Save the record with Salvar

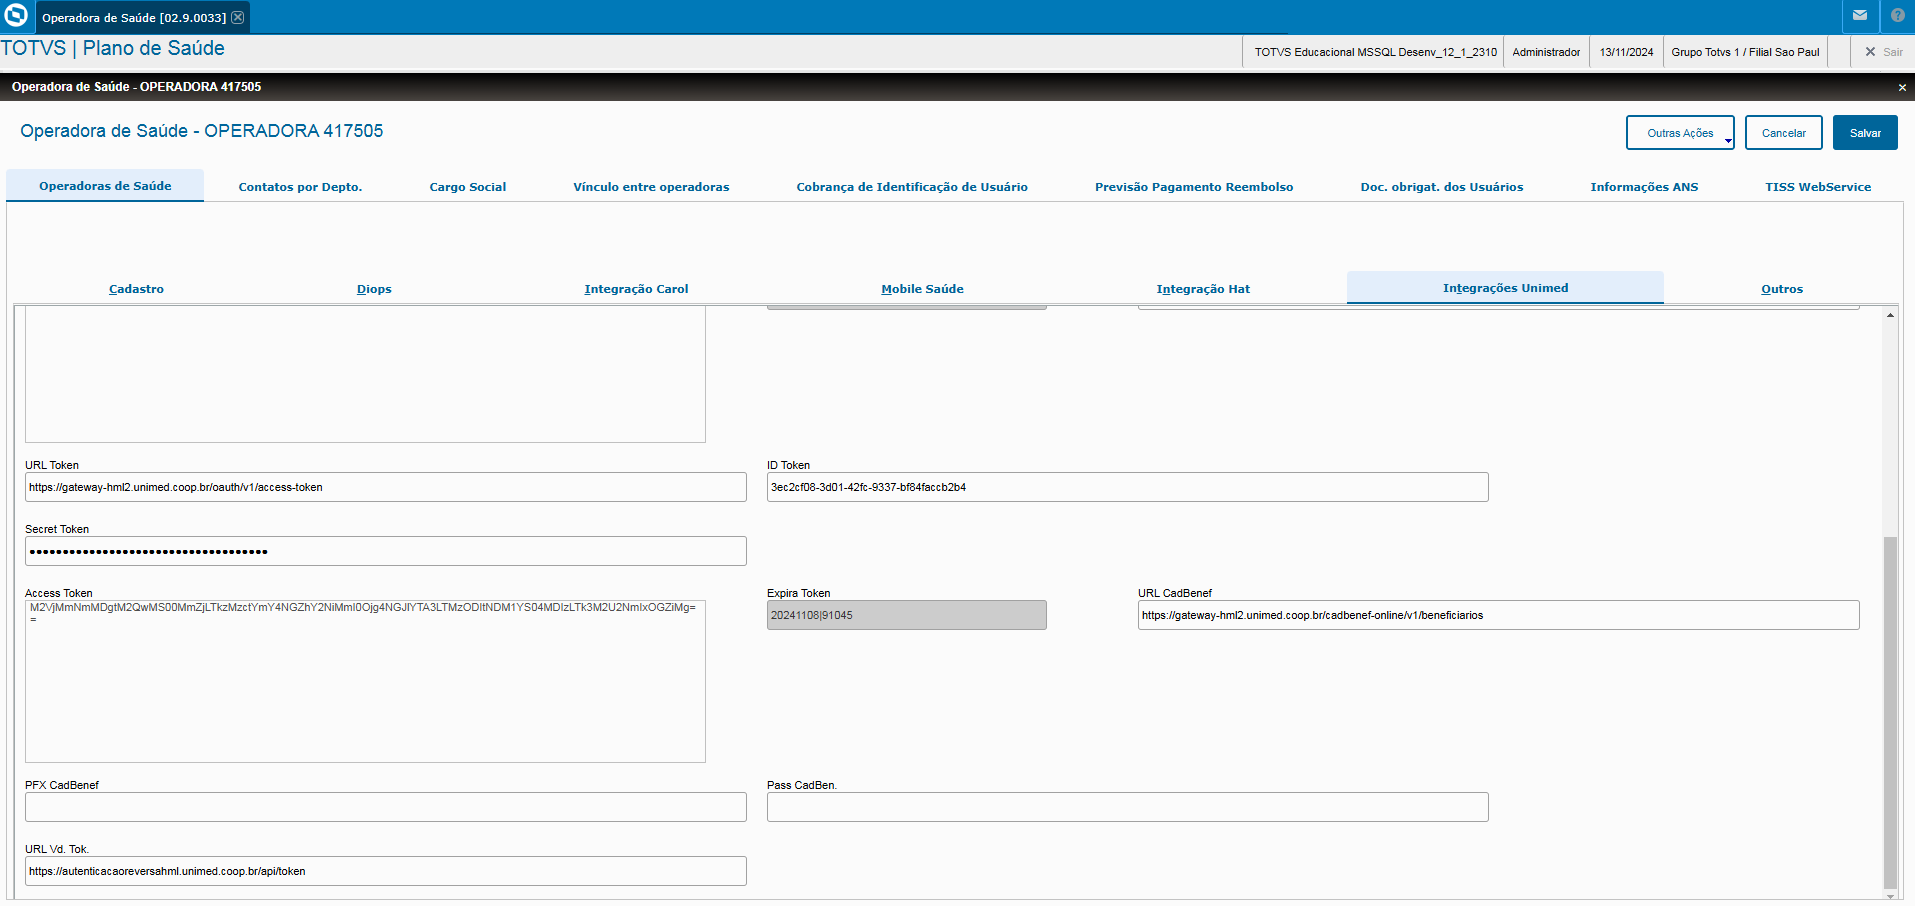tap(1865, 133)
